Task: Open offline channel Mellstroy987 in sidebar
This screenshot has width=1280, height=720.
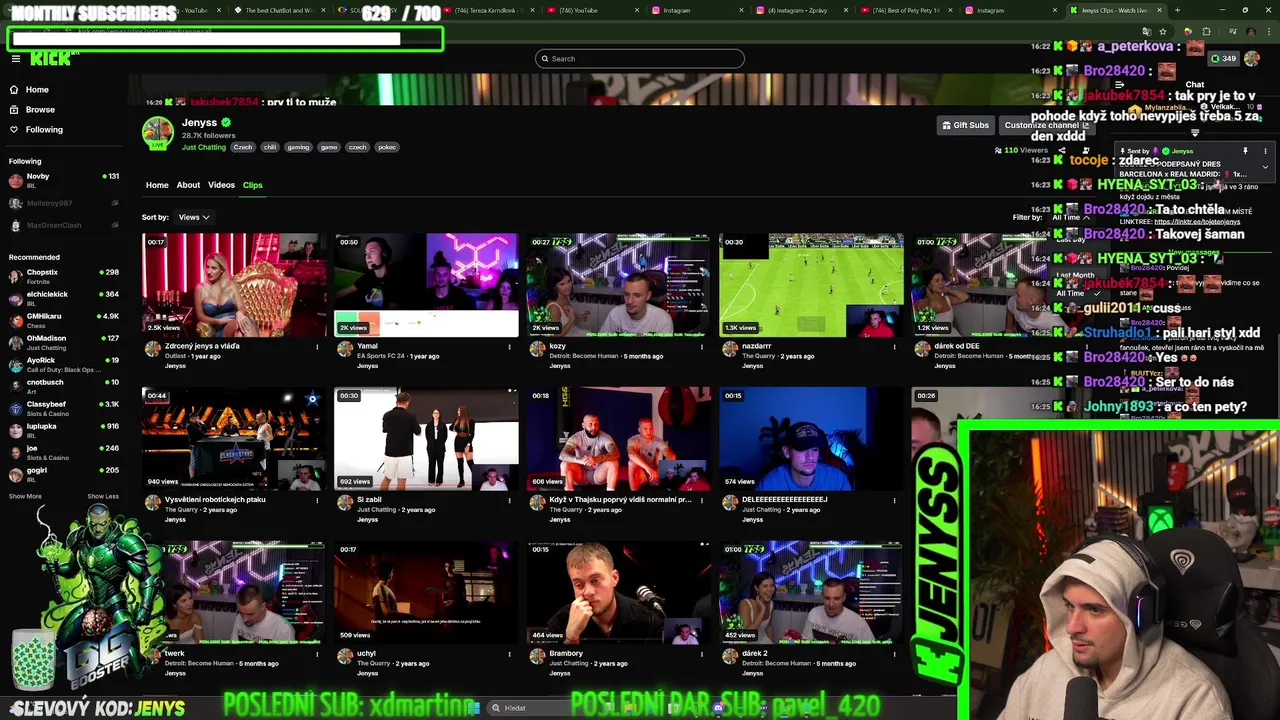Action: [x=63, y=203]
